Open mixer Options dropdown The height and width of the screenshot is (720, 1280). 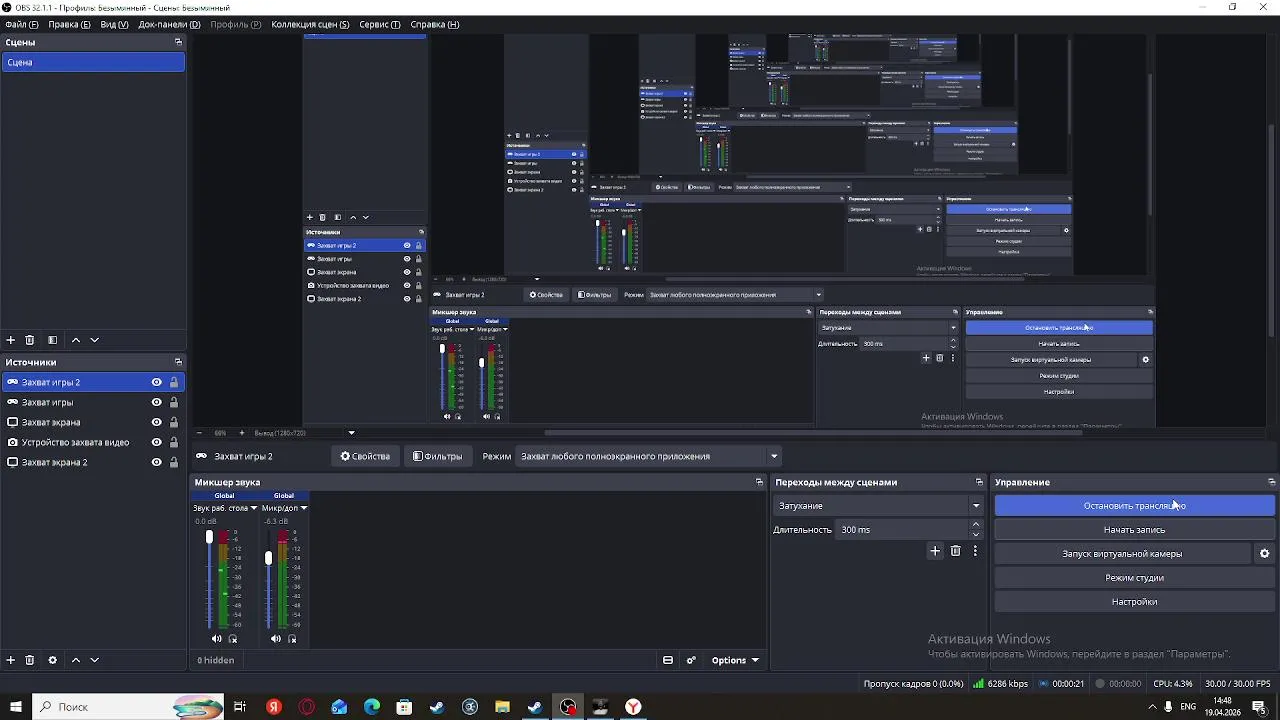[x=735, y=660]
